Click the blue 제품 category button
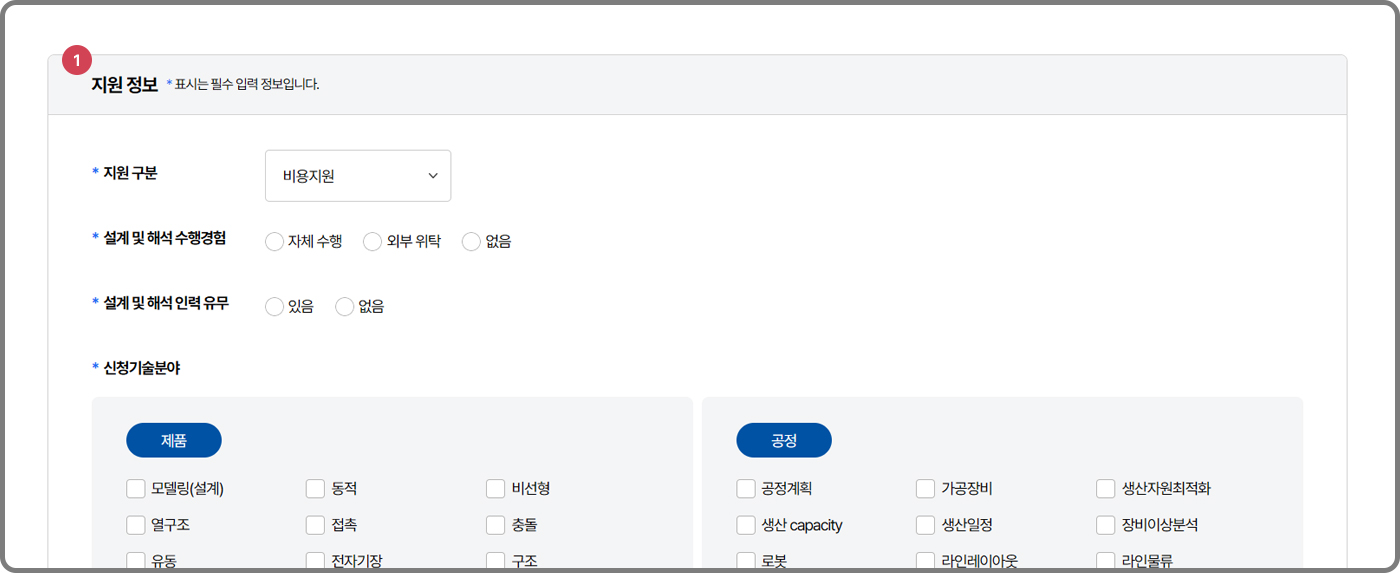Screen dimensions: 1400x573 [174, 440]
